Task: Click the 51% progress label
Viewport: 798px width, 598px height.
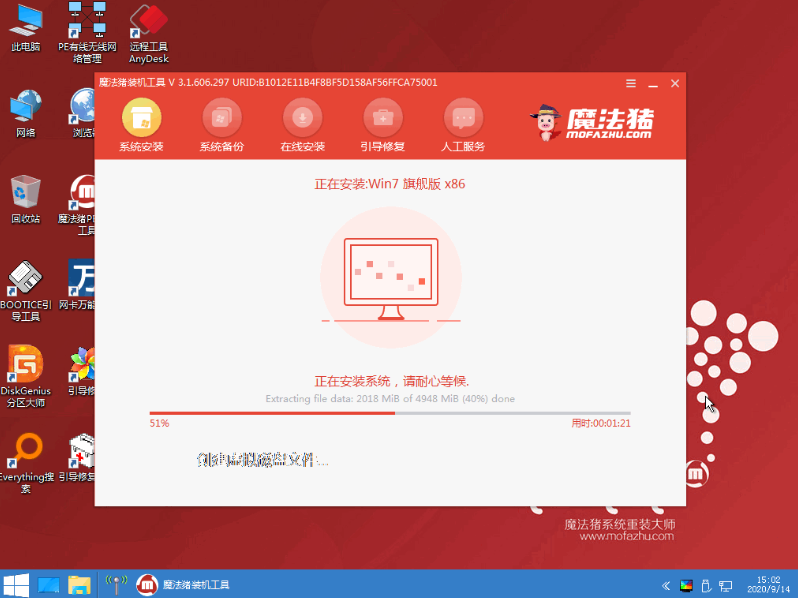Action: coord(159,423)
